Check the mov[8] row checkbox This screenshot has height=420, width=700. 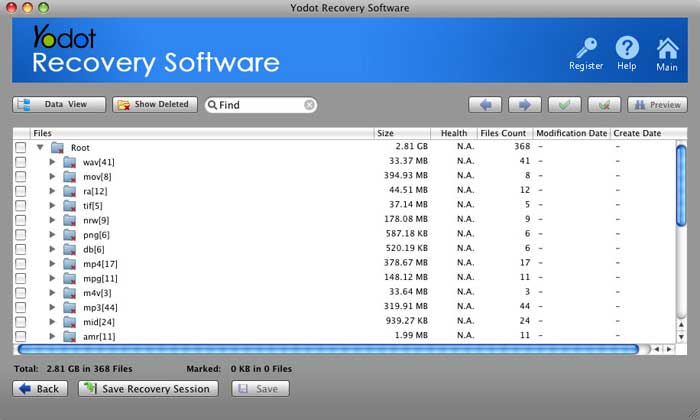[x=21, y=177]
